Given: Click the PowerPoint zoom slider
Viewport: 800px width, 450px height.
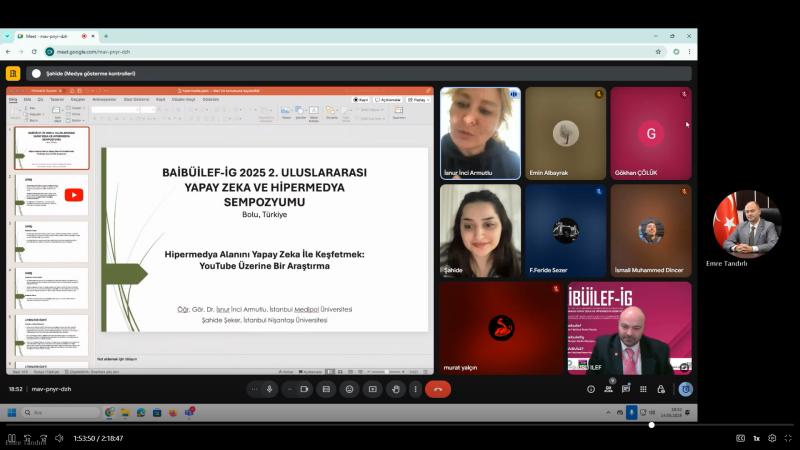Looking at the screenshot, I should tap(386, 372).
